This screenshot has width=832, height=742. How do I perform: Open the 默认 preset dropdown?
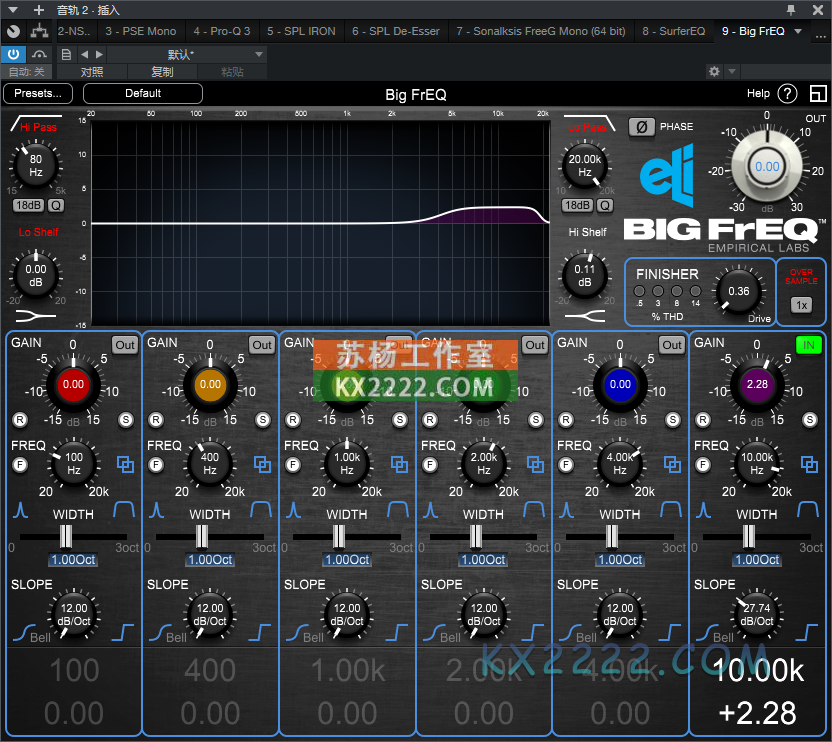tap(186, 54)
